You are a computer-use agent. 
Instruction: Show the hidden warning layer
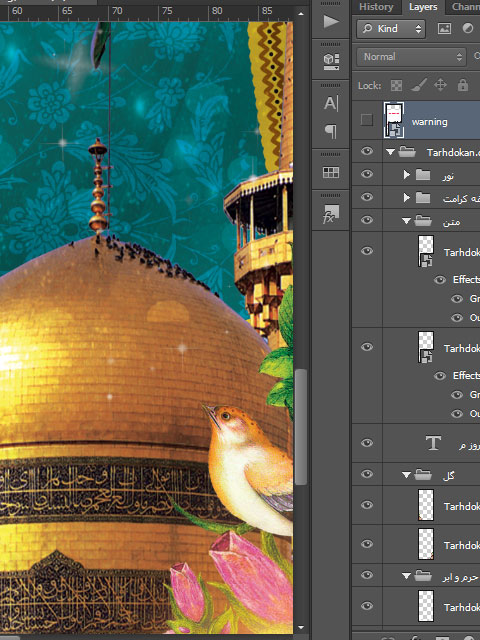pos(367,120)
